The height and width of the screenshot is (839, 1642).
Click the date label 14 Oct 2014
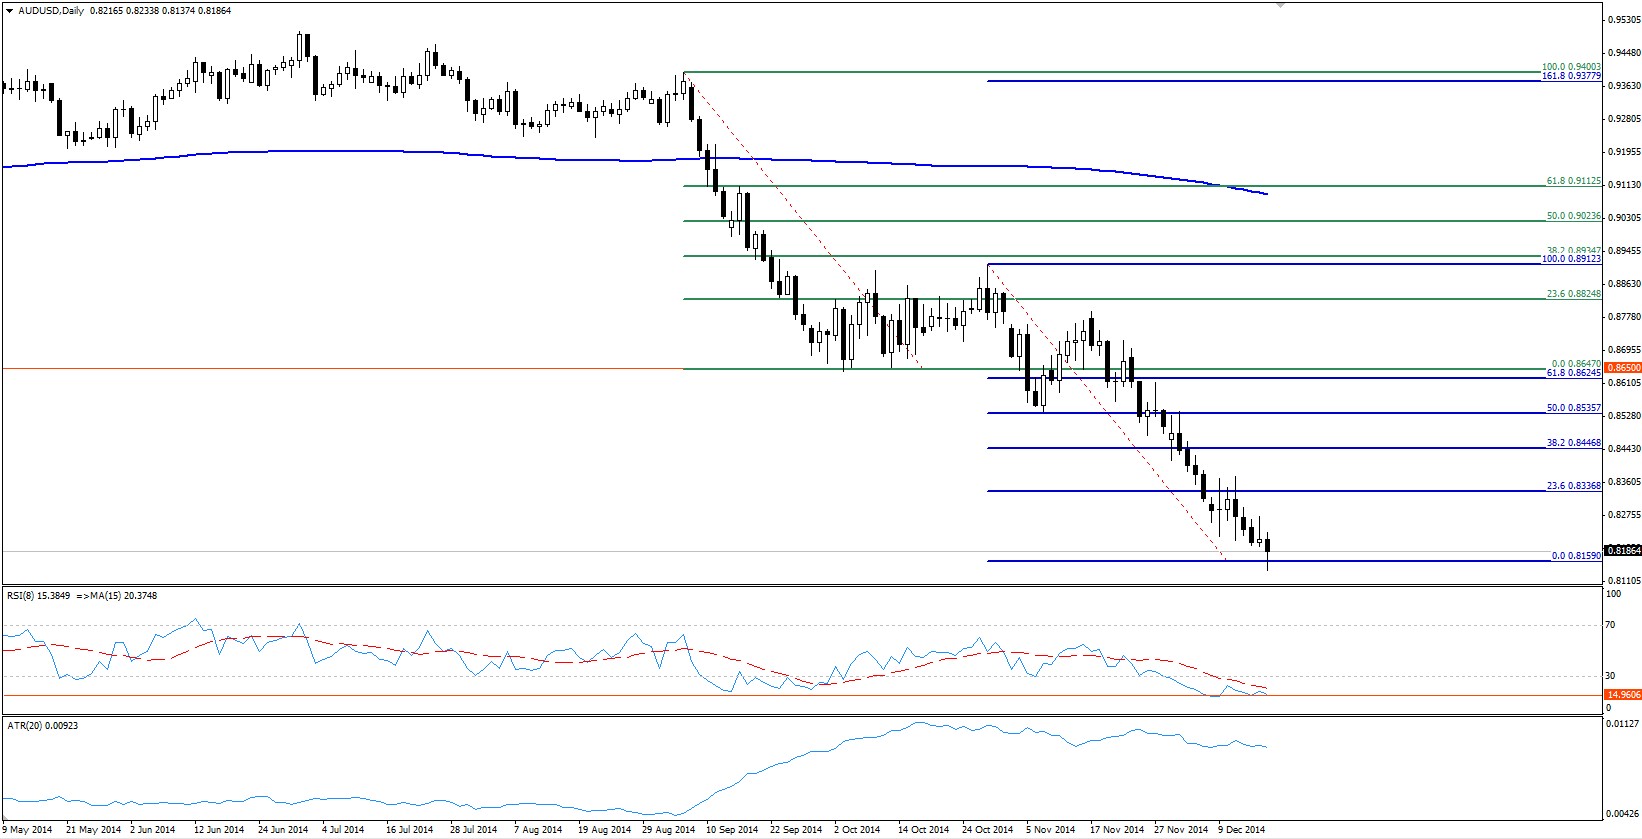click(924, 830)
